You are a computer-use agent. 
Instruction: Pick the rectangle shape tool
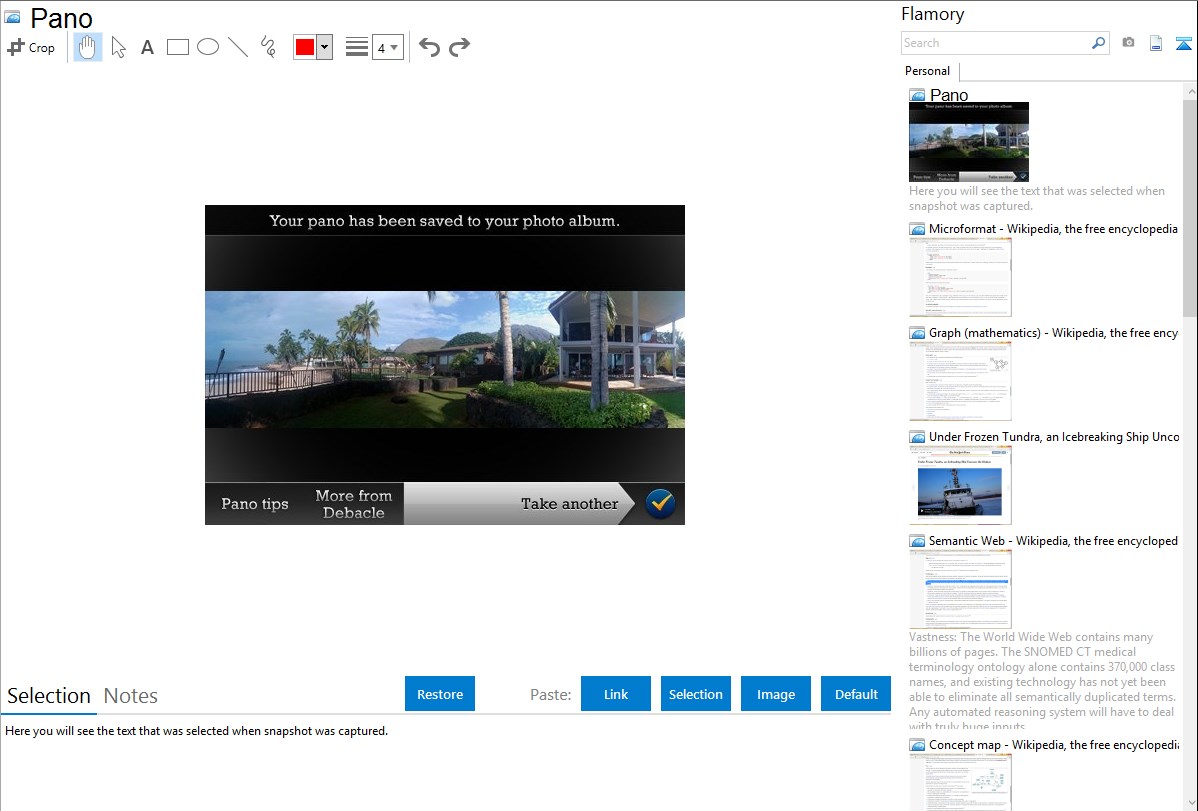pyautogui.click(x=178, y=47)
